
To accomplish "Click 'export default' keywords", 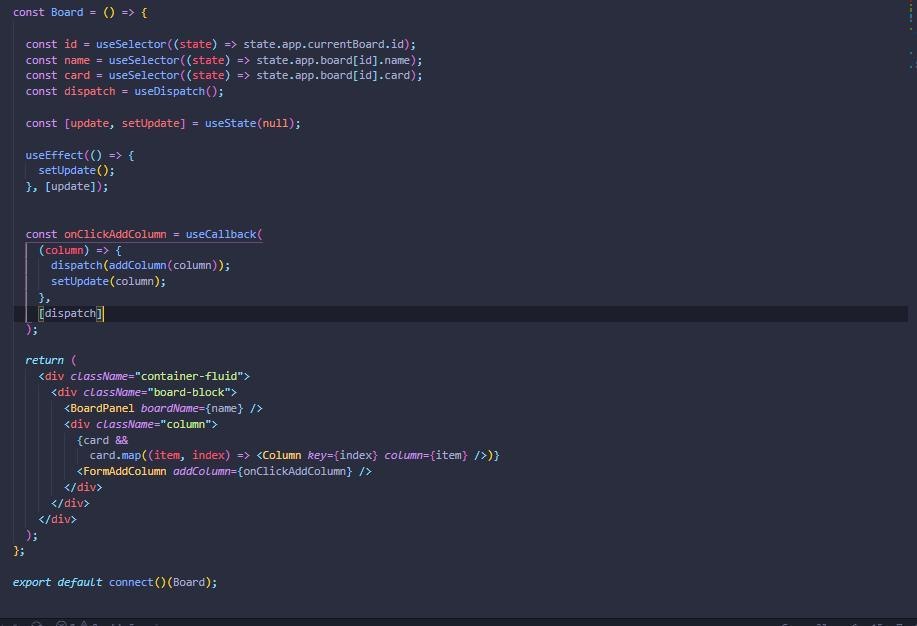I will [x=57, y=583].
